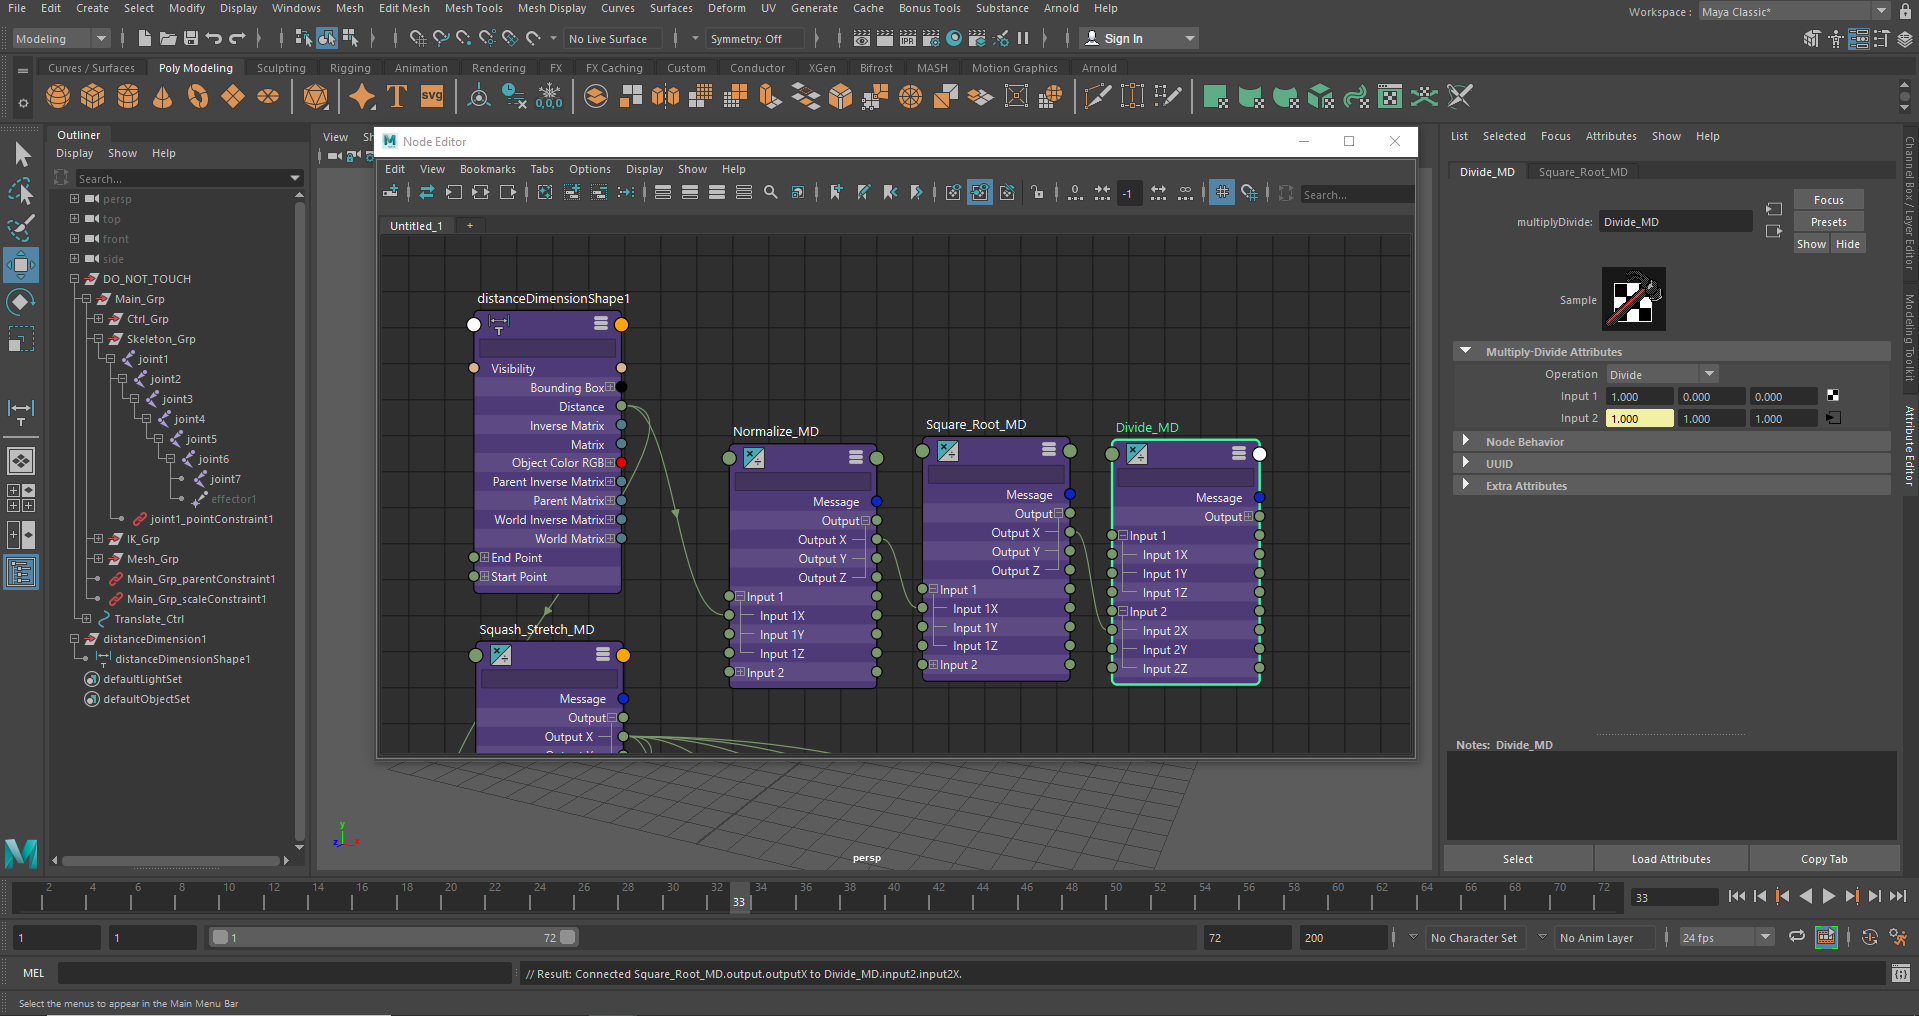Open the Mesh Tools menu

[474, 8]
